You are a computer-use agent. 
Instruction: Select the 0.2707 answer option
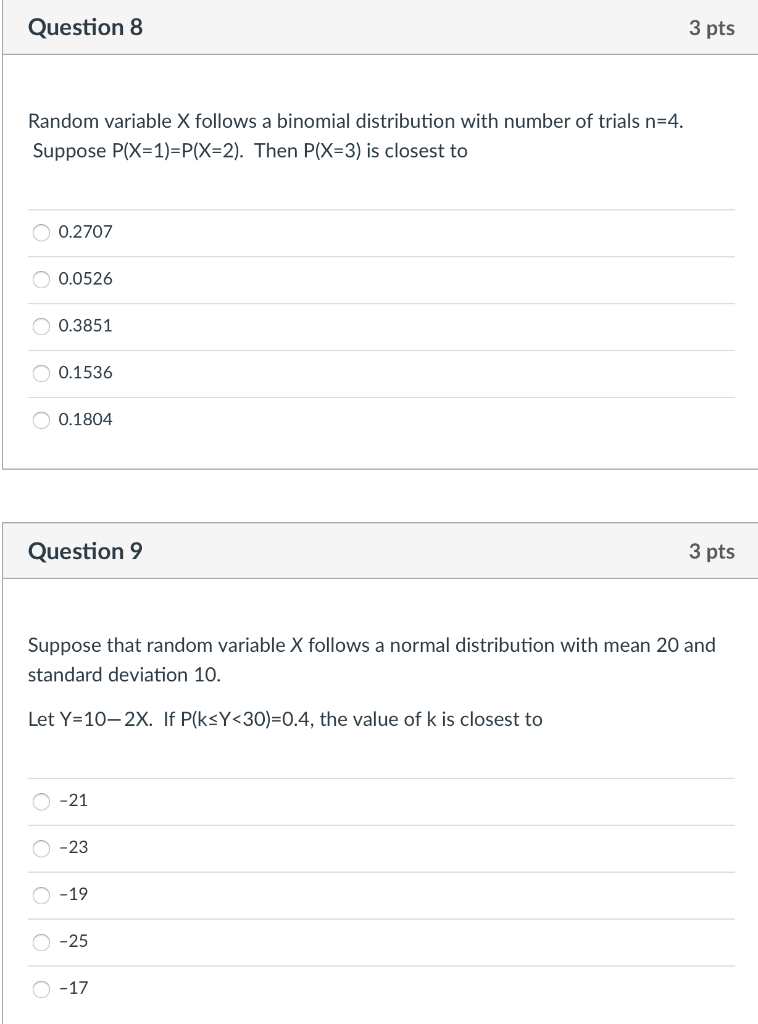(x=41, y=232)
